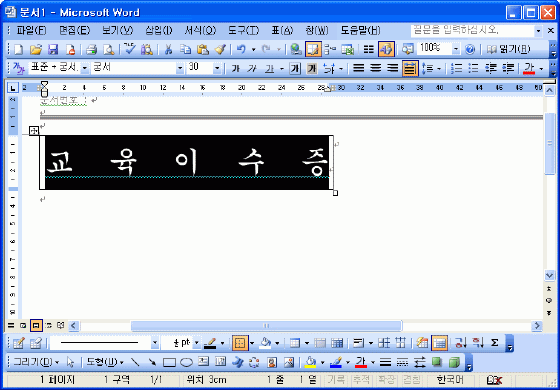This screenshot has height=390, width=560.
Task: Open the 도형(U) AutoShapes button
Action: 105,363
